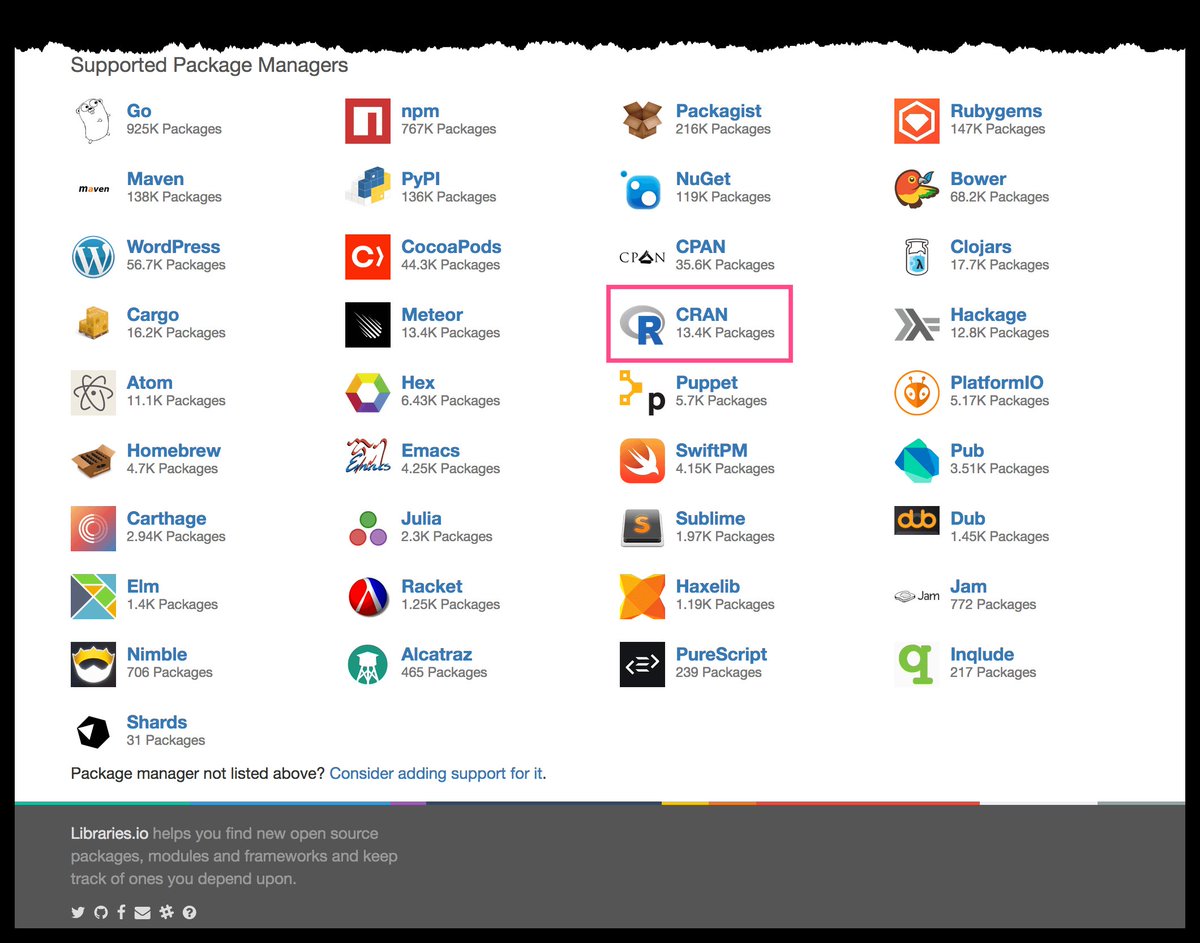
Task: Click the Hackage lambda logo
Action: 916,325
